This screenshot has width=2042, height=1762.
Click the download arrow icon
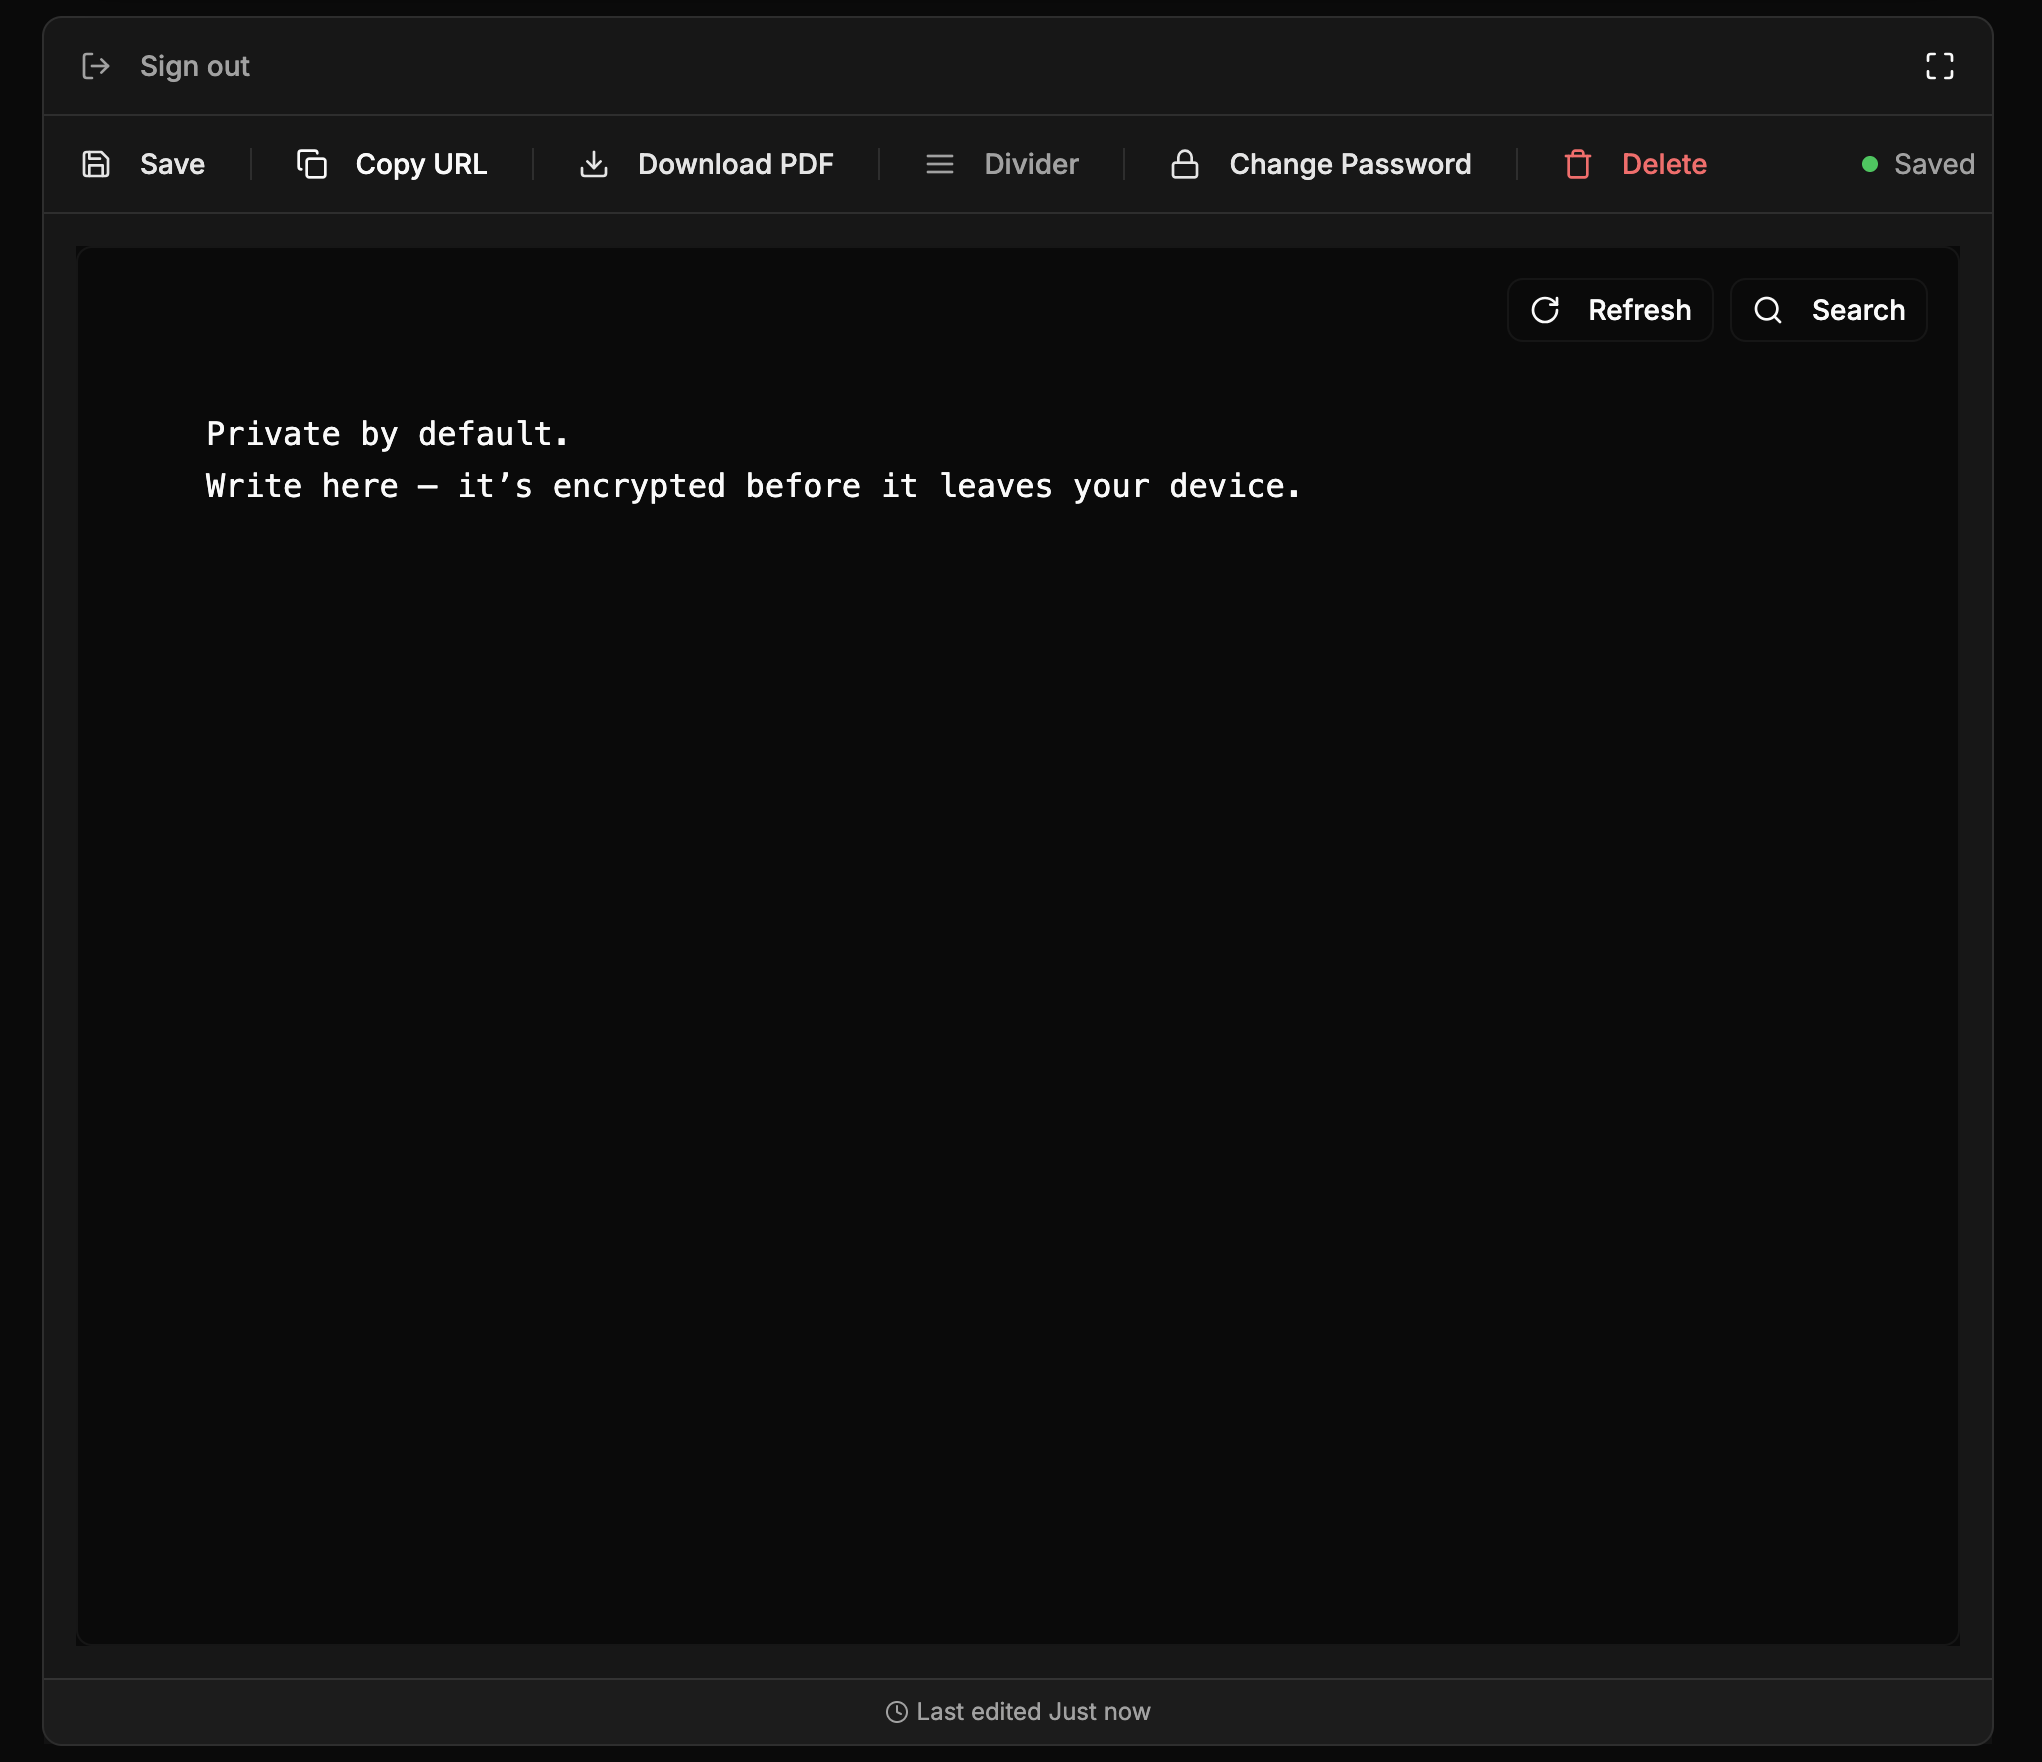(x=594, y=164)
